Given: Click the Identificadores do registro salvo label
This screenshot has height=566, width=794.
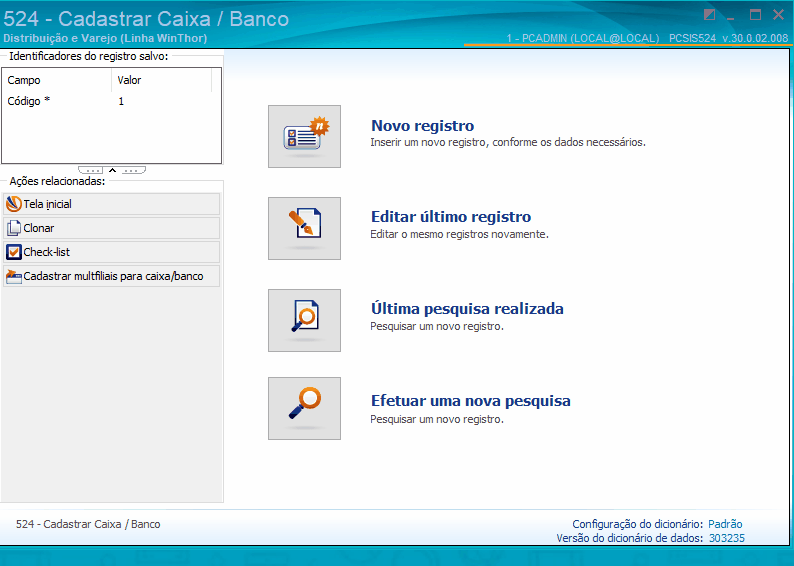Looking at the screenshot, I should point(89,56).
